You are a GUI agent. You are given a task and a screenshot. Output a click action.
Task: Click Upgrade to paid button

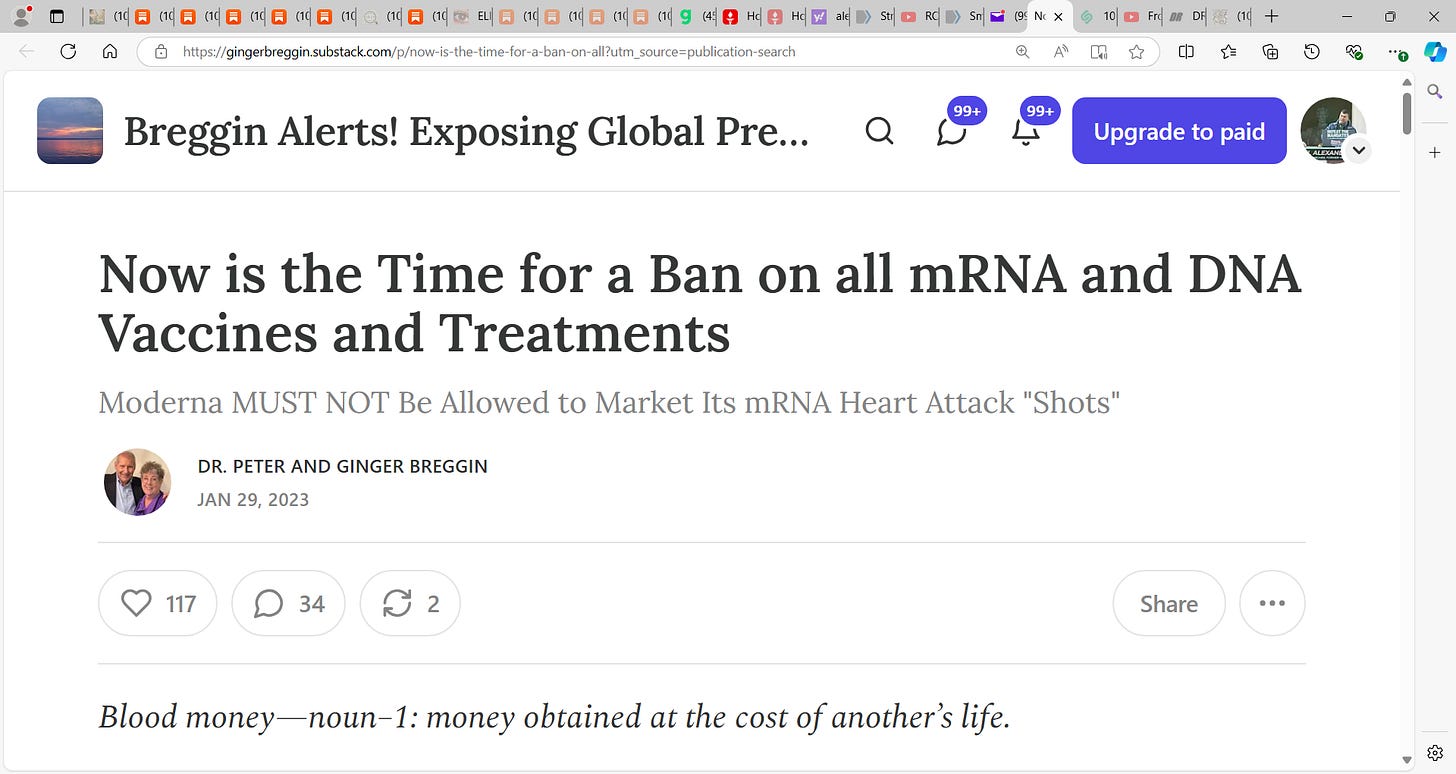tap(1179, 131)
